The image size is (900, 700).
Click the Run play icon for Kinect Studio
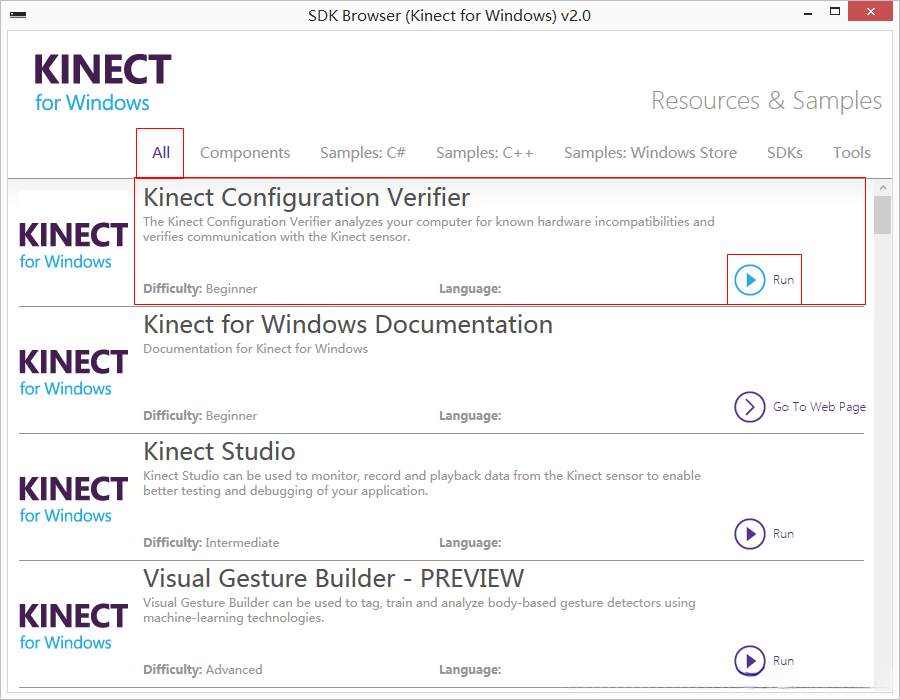(750, 534)
